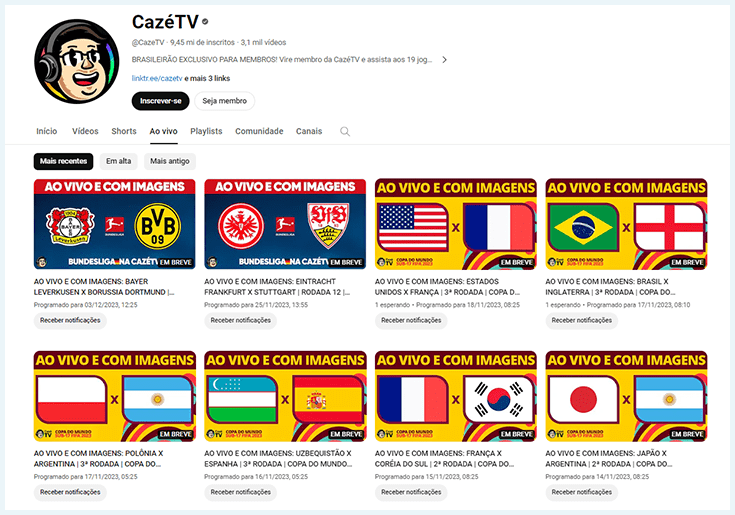Open the Japan x Argentina flags thumbnail

[x=626, y=396]
